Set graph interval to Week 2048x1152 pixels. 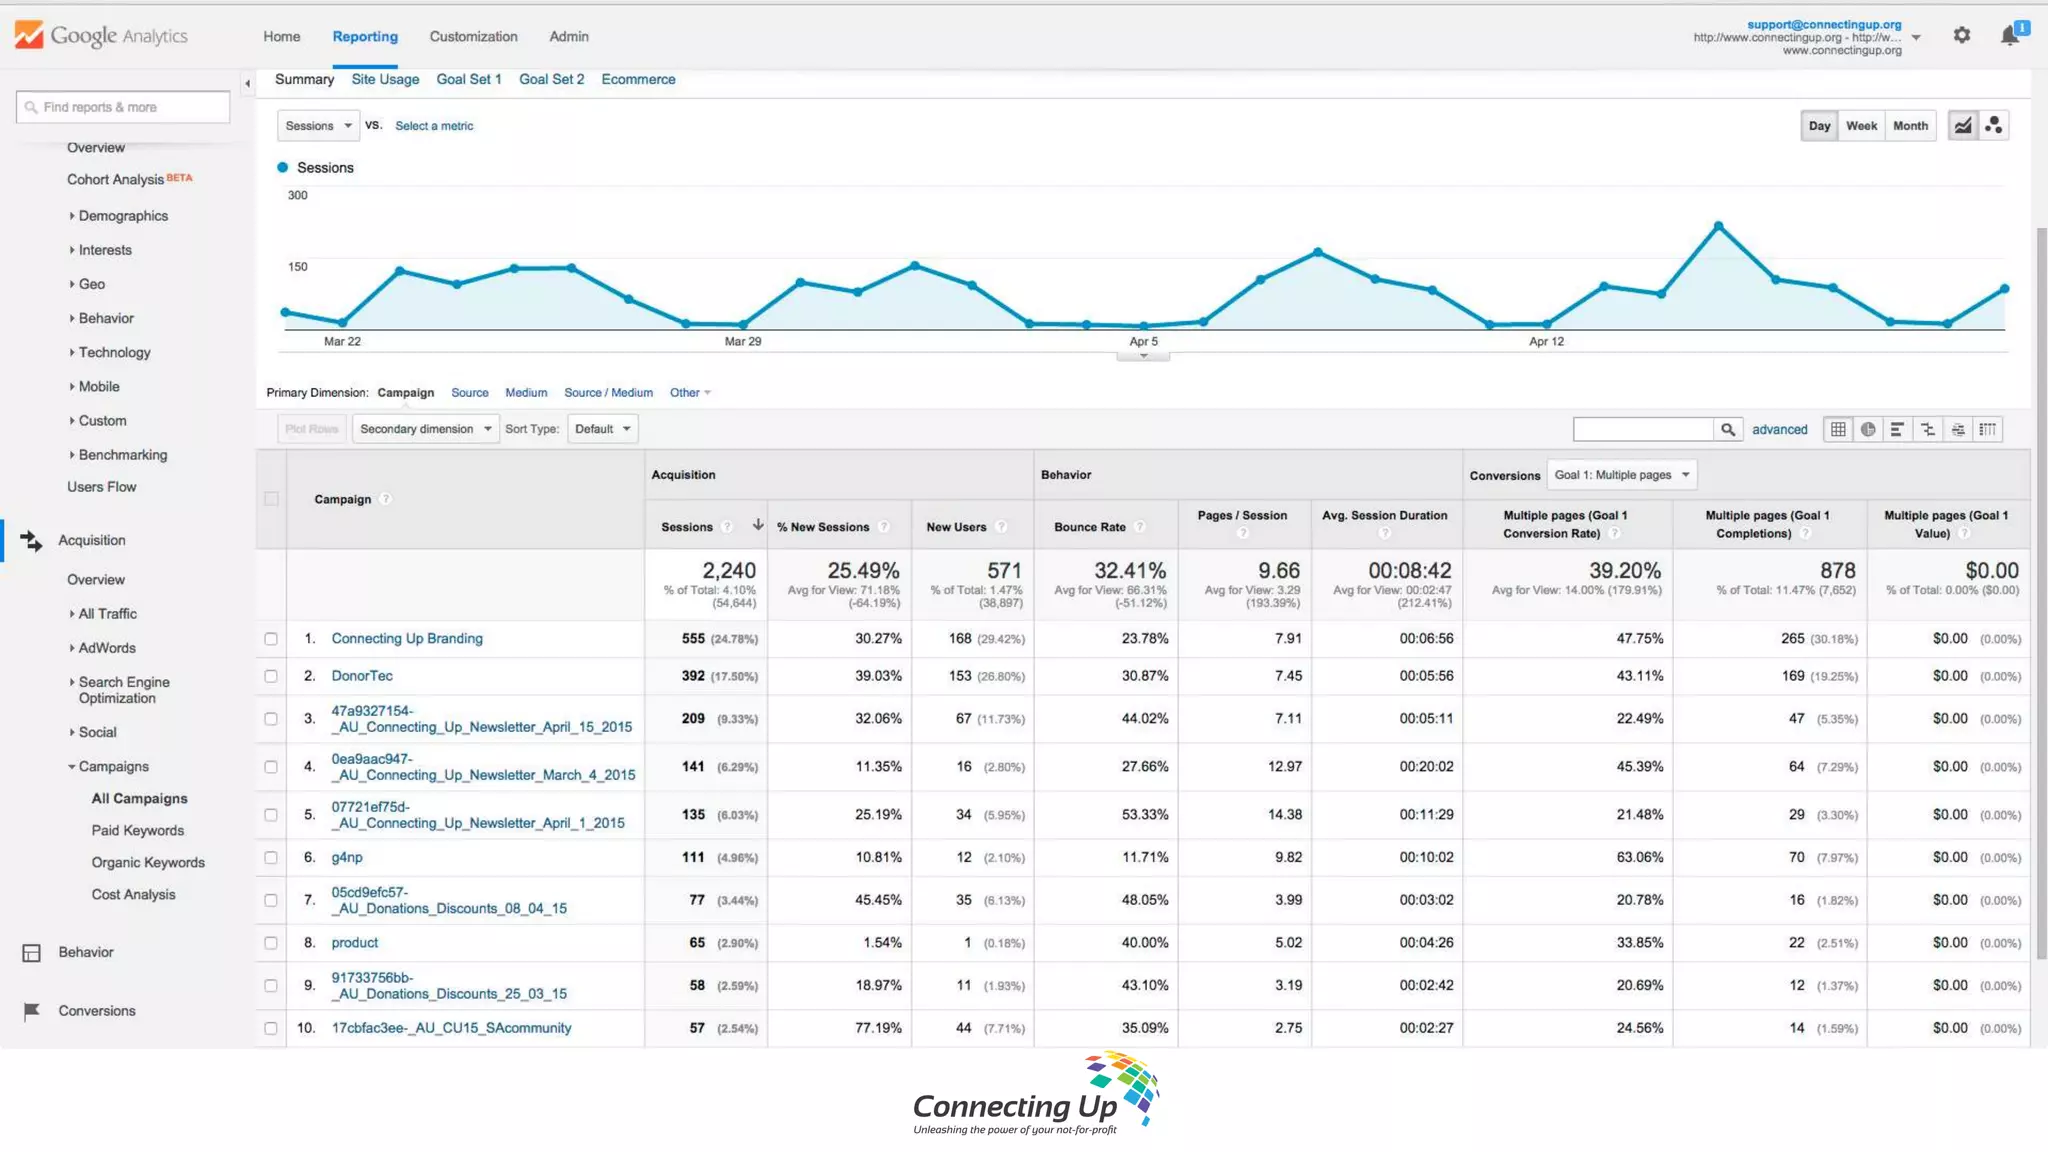1861,125
